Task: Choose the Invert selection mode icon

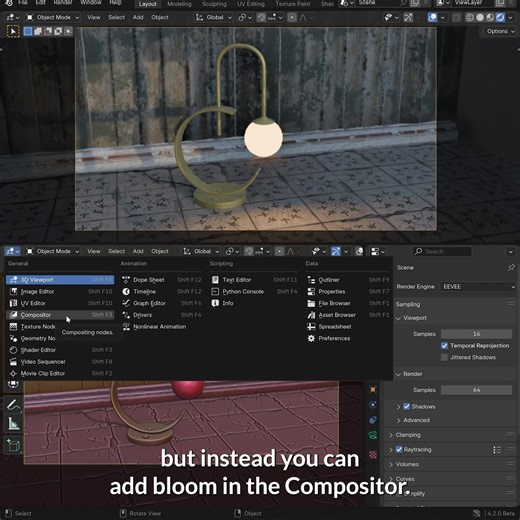Action: click(58, 31)
